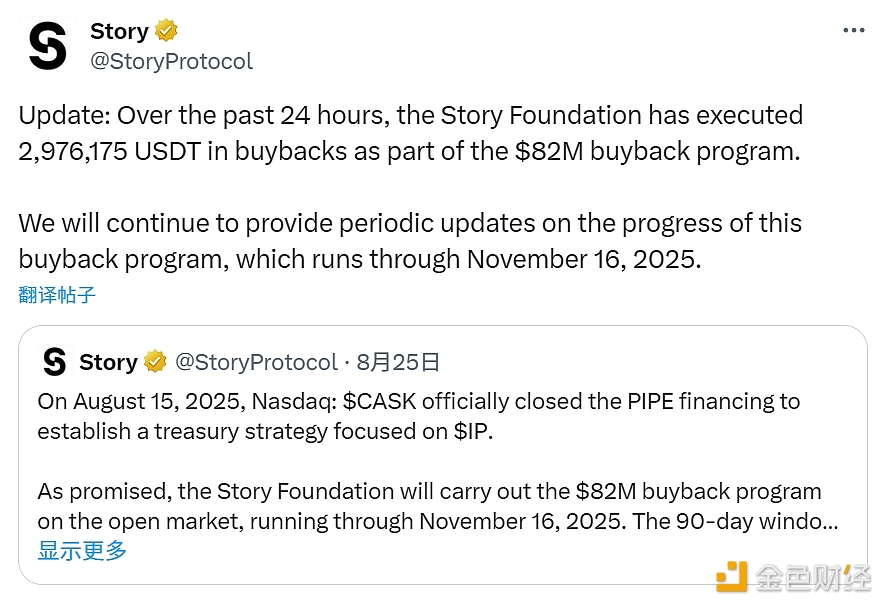Screen dimensions: 883x604
Task: Open the three-dot more options menu
Action: 853,30
